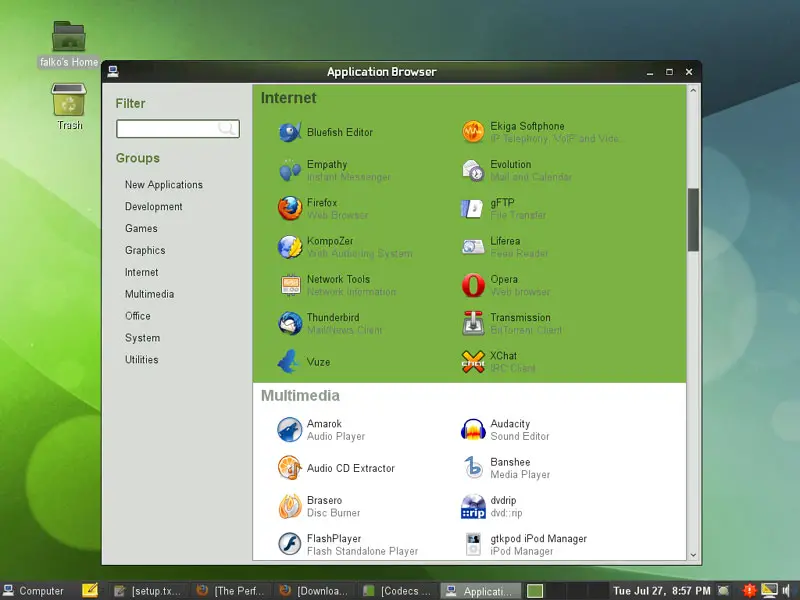Switch to the Codecs taskbar window

[x=398, y=591]
